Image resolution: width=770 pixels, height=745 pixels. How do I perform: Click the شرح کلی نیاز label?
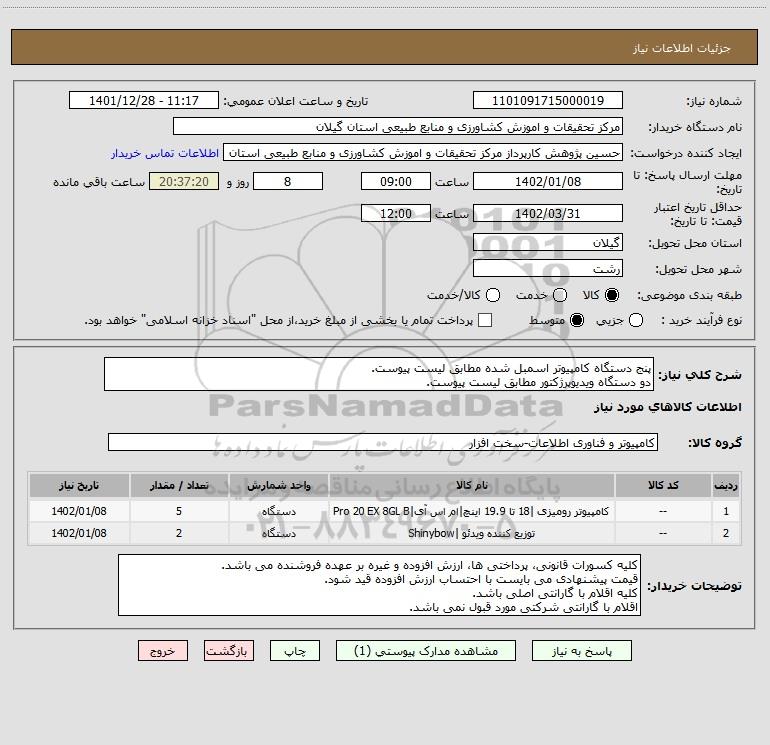(700, 375)
